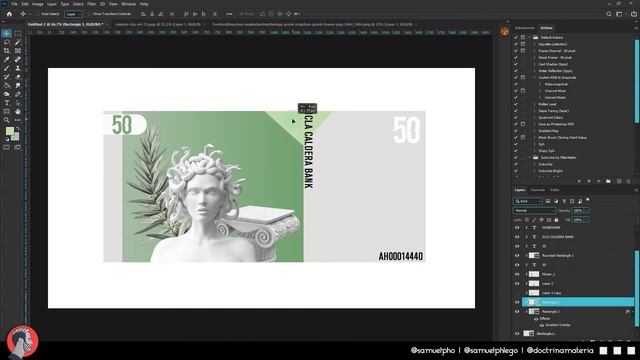Click the Home icon in options bar
640x360 pixels.
pos(9,14)
